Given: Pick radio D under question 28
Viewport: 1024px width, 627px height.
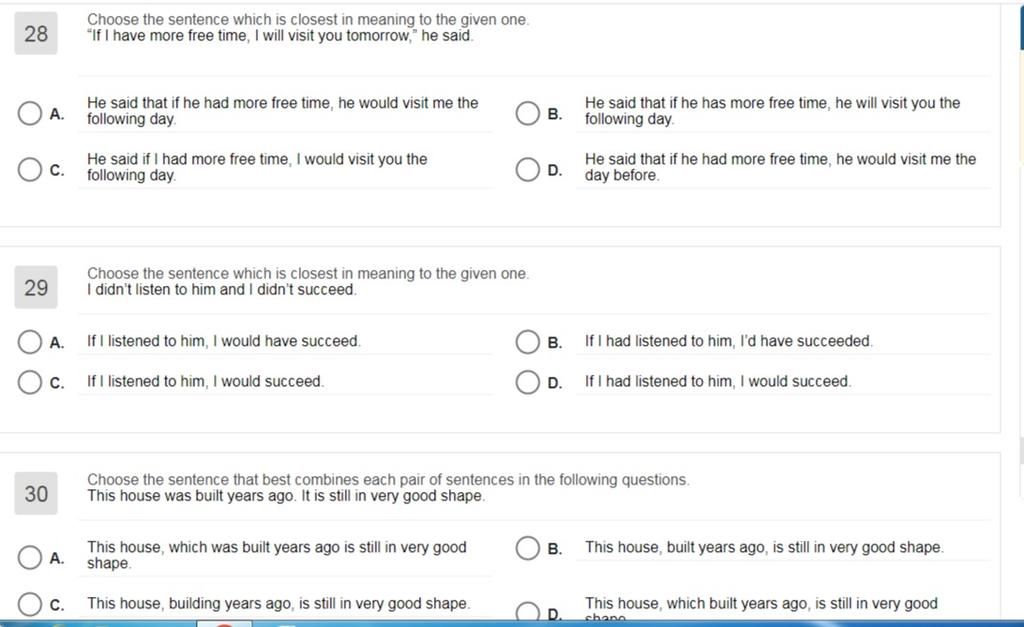Looking at the screenshot, I should [528, 169].
